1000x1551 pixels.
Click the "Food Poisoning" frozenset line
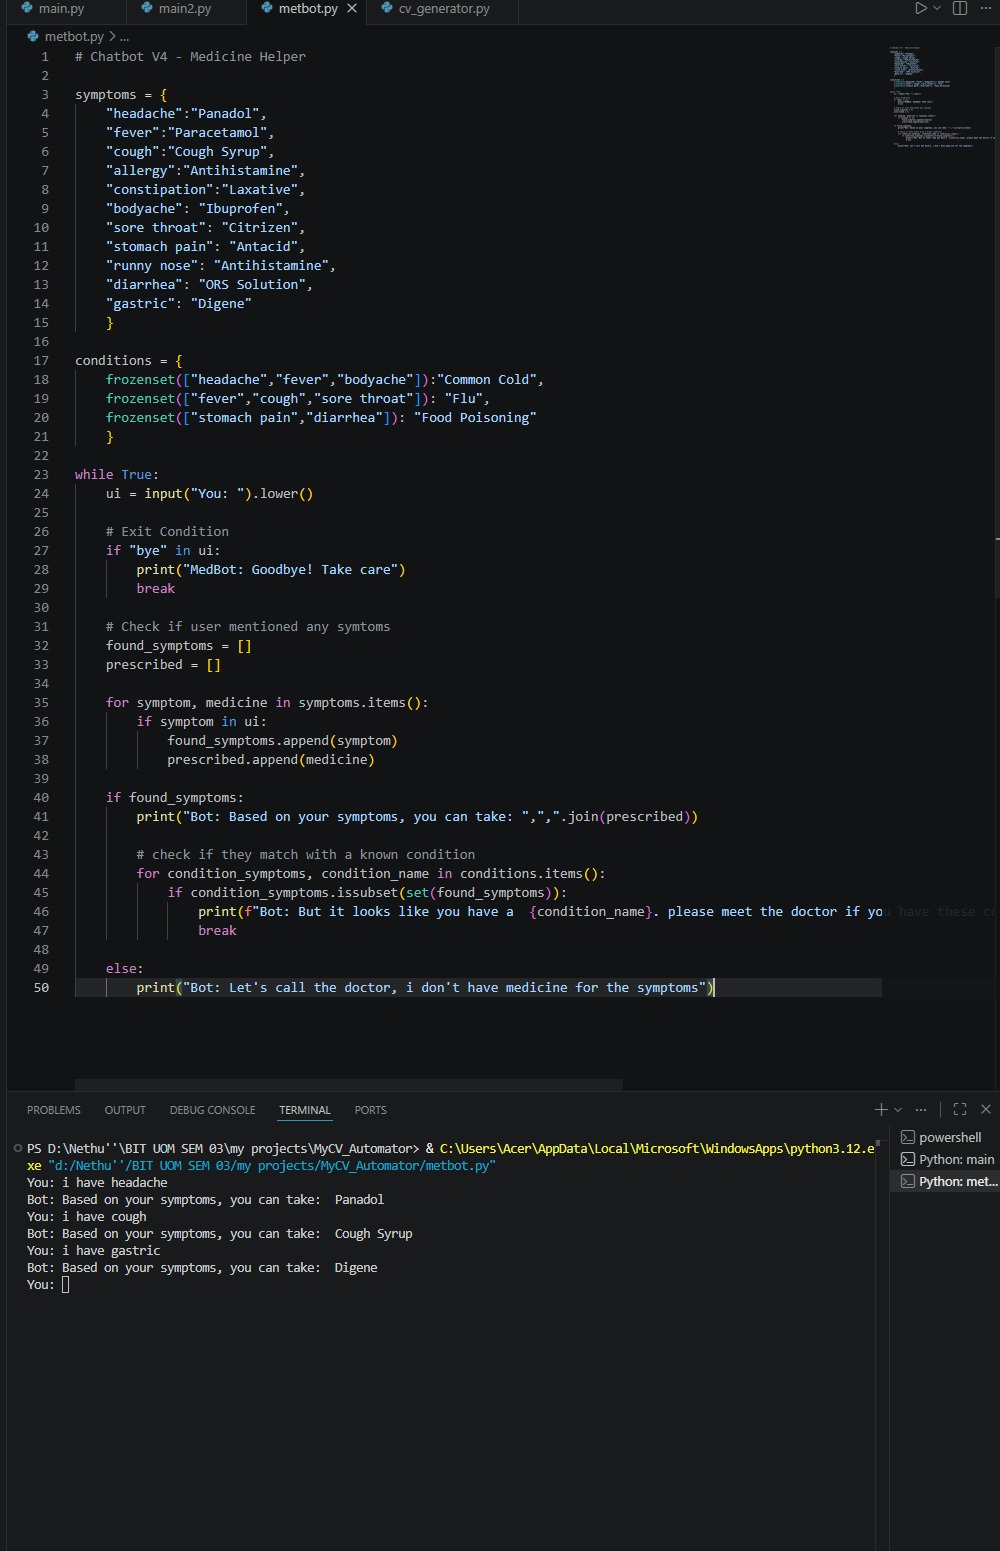(321, 417)
